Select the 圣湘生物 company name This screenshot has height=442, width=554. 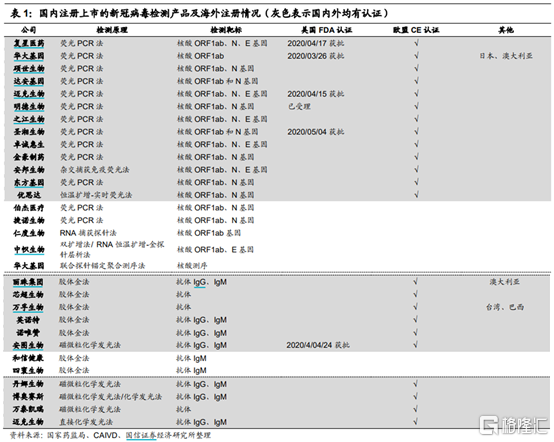pos(29,132)
